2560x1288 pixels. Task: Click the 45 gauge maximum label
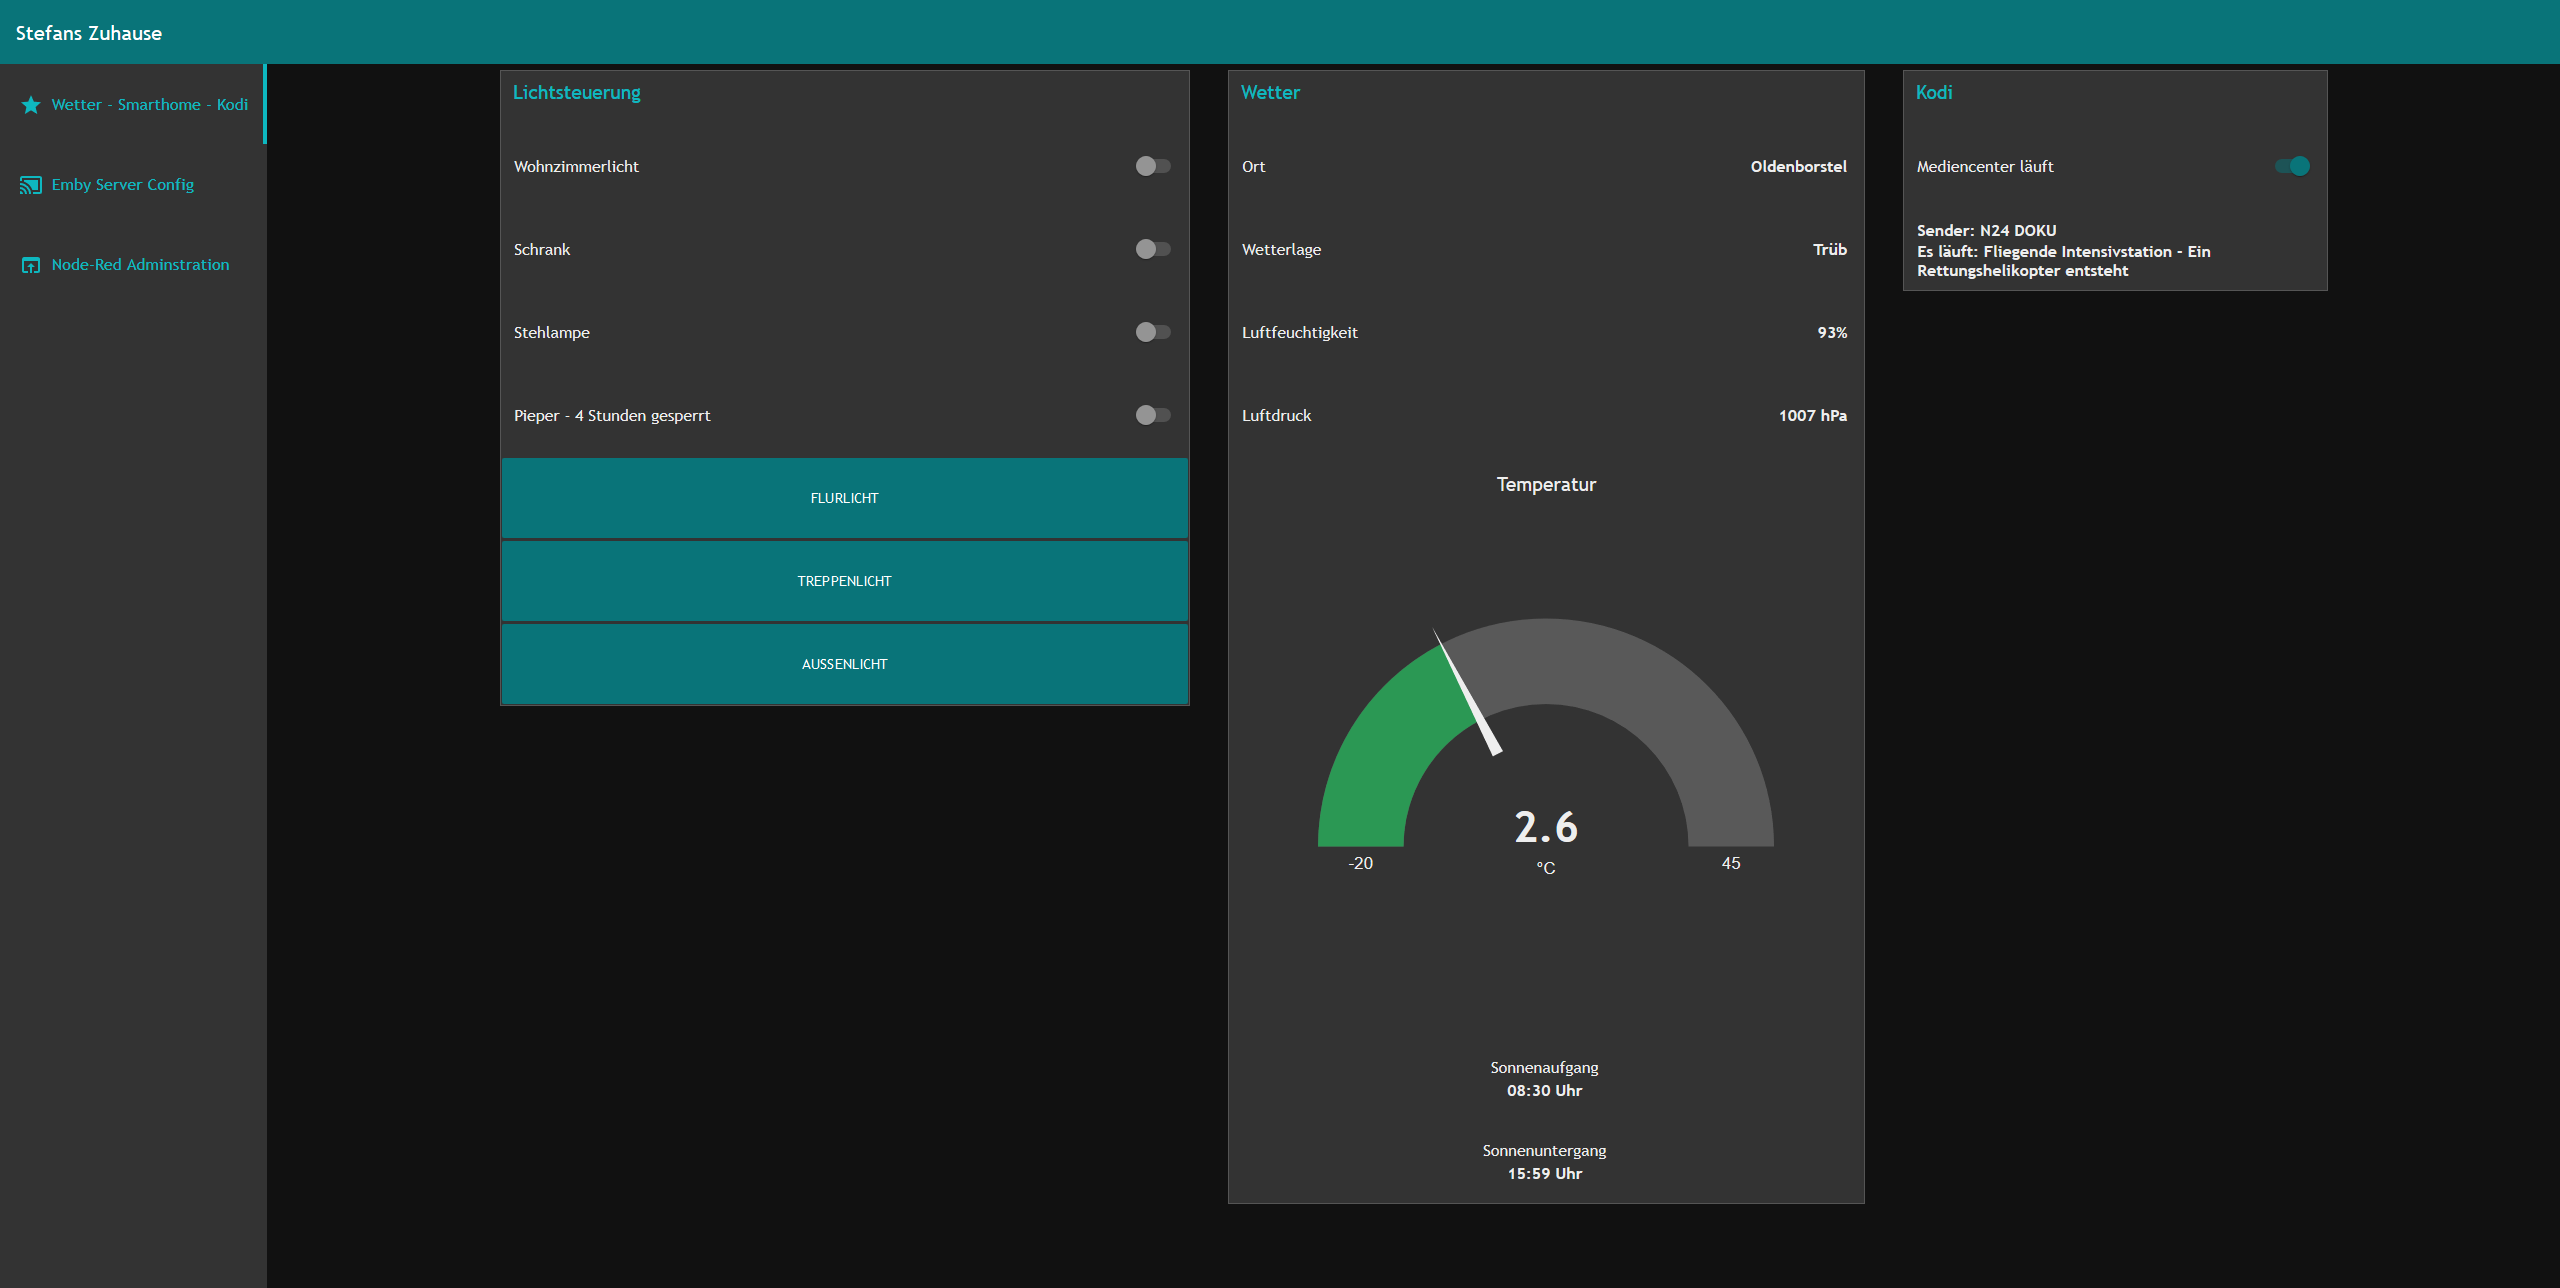(1731, 863)
